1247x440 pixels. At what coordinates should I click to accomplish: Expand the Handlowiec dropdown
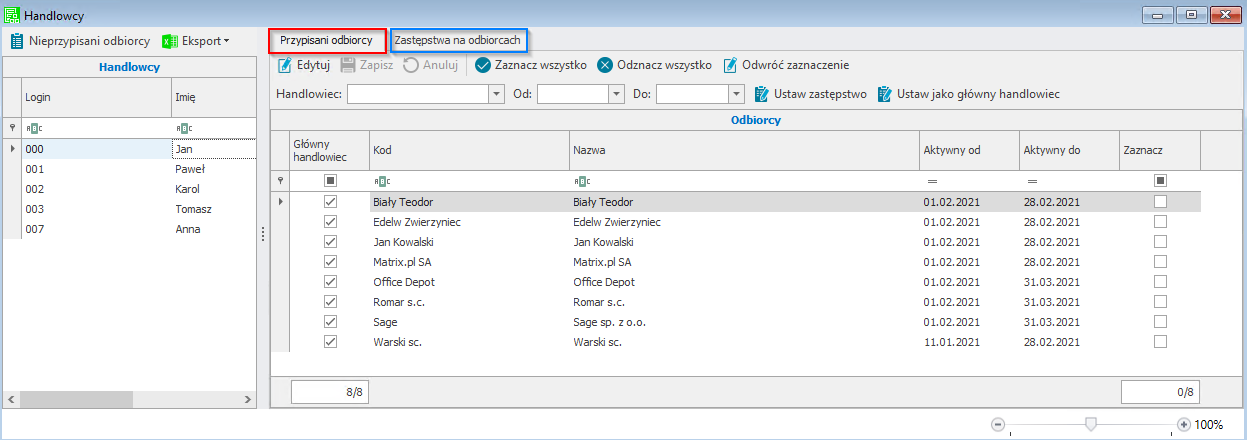point(496,94)
